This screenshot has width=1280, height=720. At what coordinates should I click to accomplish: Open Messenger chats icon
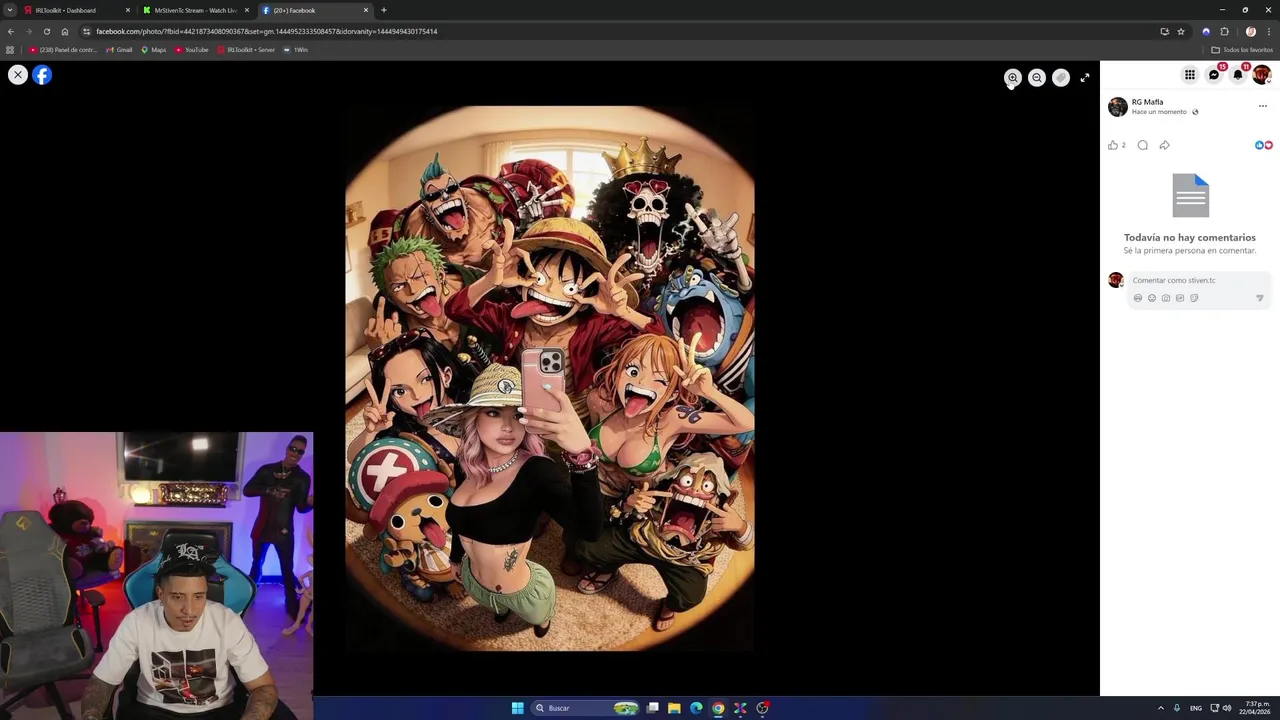1214,75
